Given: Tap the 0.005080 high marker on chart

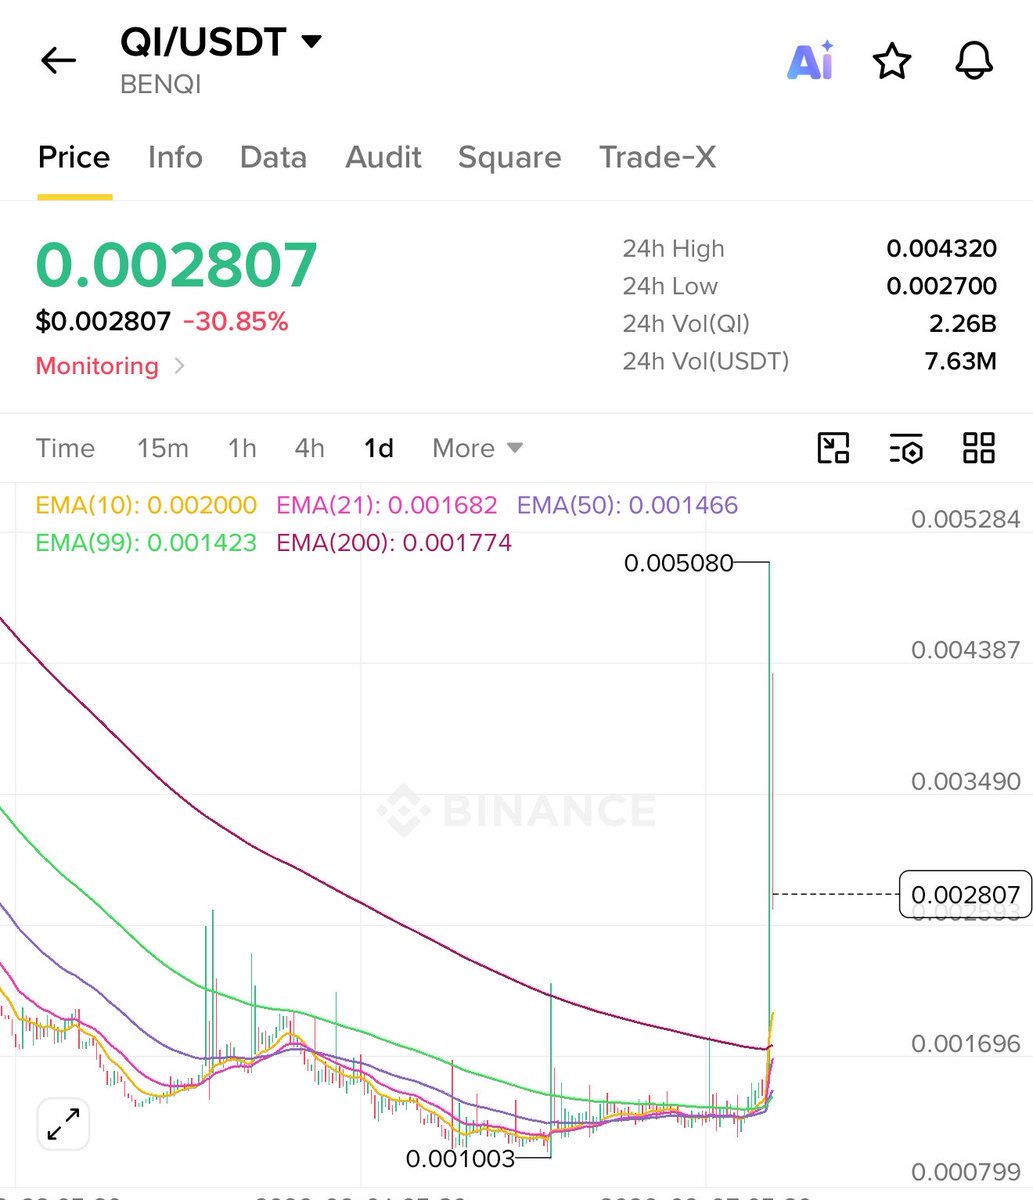Looking at the screenshot, I should point(678,563).
